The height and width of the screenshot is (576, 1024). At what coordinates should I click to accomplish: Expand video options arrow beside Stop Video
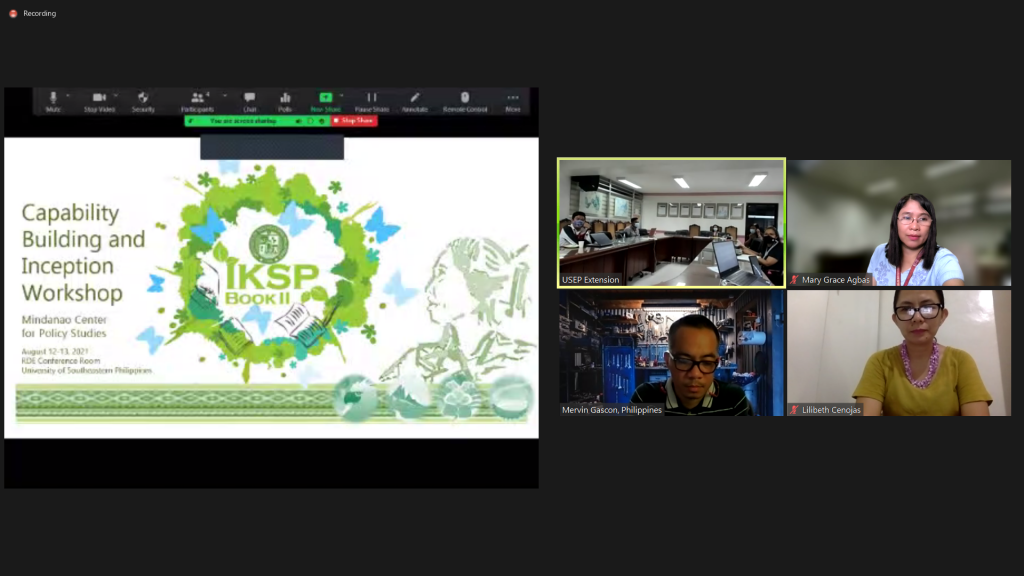pos(116,96)
